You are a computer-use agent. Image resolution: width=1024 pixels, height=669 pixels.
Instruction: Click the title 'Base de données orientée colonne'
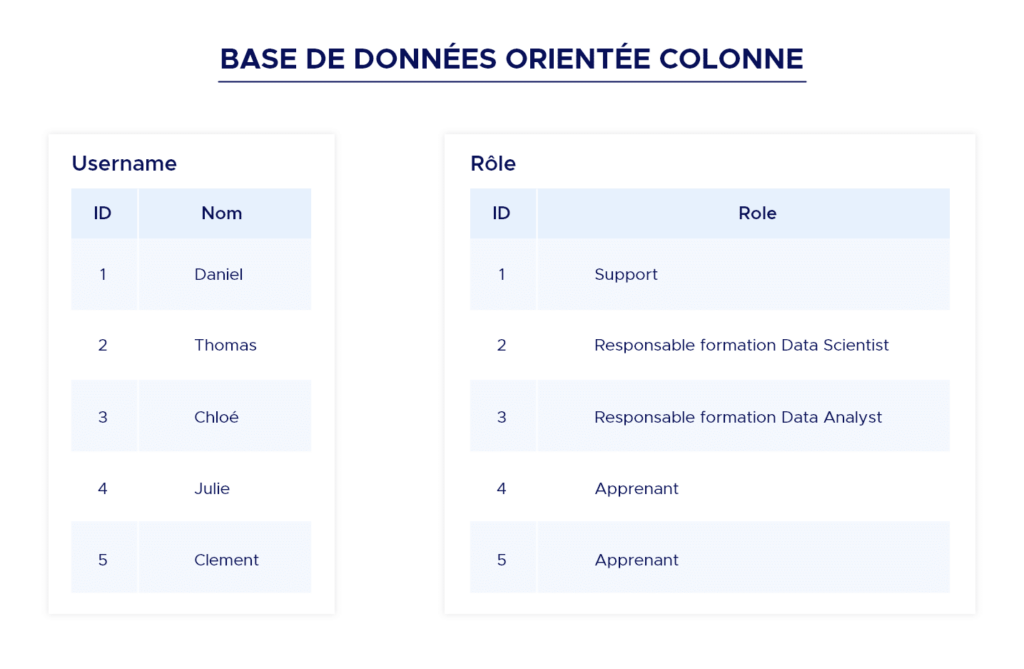[x=511, y=58]
